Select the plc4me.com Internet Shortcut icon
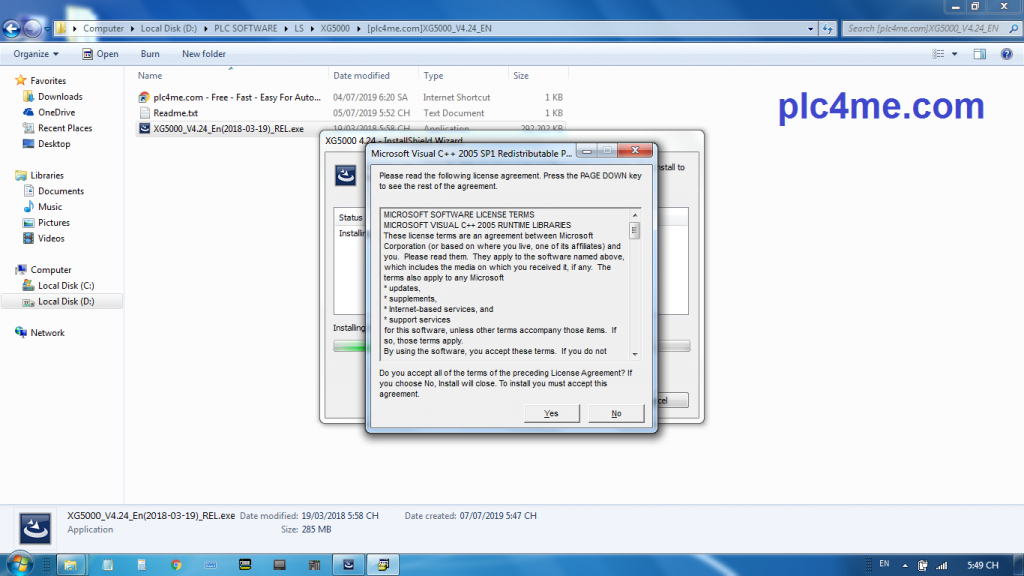The height and width of the screenshot is (576, 1024). click(145, 97)
